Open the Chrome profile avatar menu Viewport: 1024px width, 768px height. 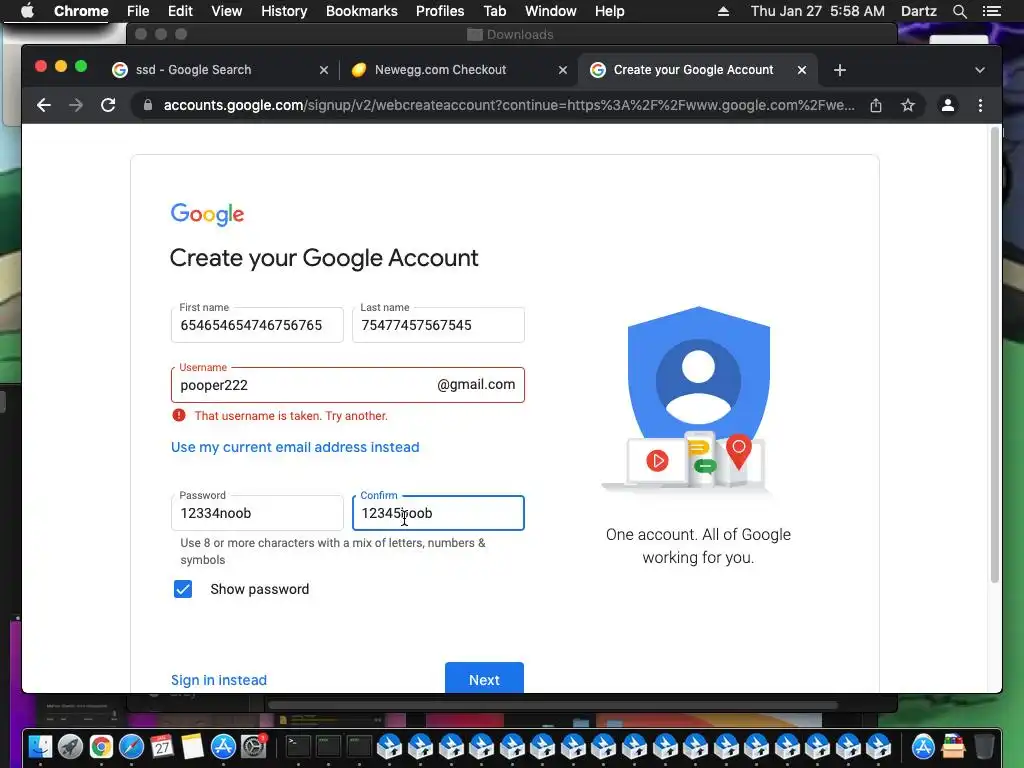pyautogui.click(x=948, y=105)
